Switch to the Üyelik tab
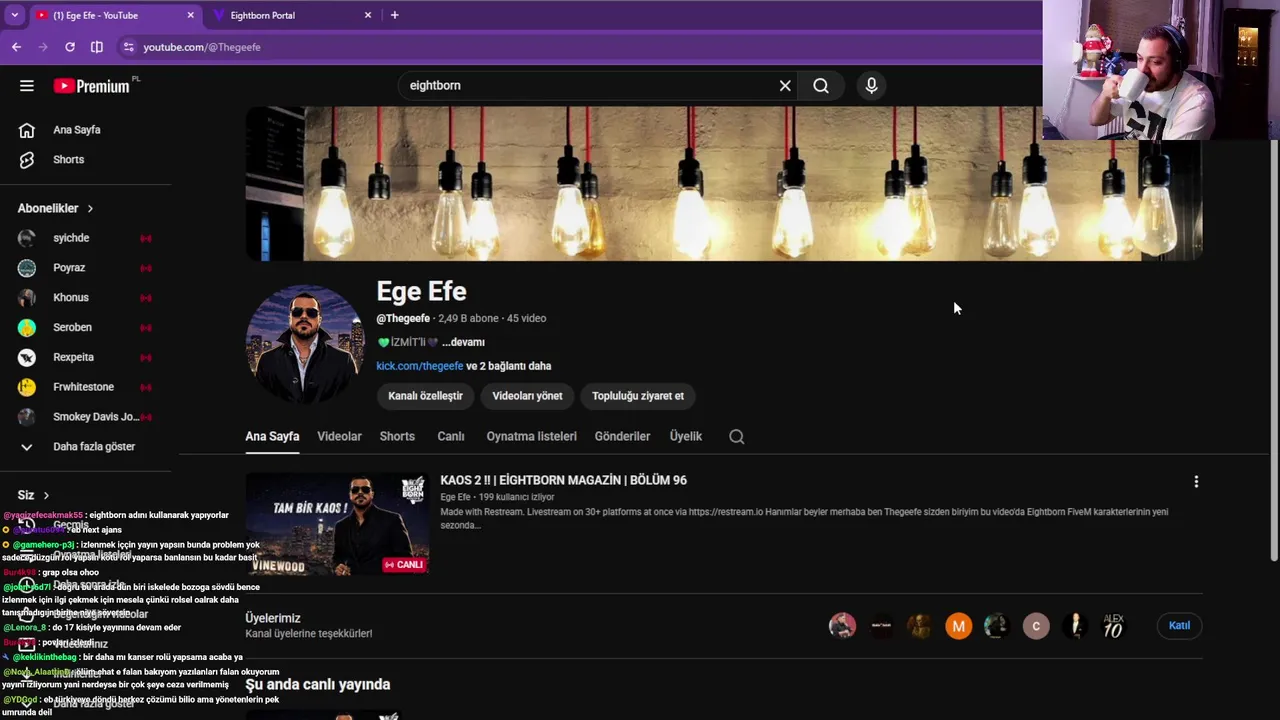 pos(686,437)
